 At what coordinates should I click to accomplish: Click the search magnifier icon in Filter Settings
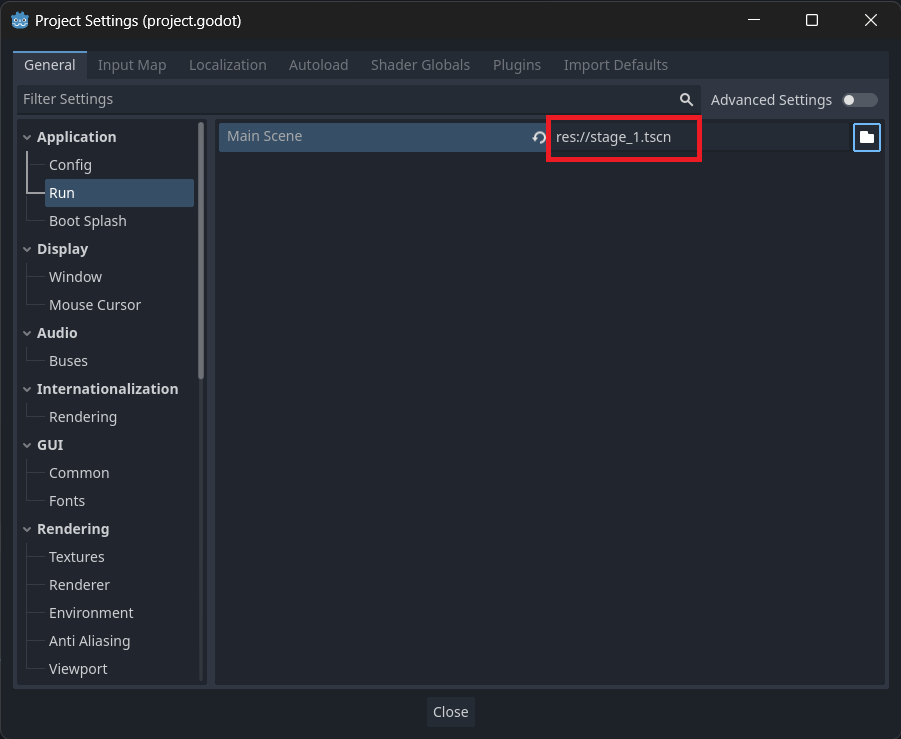[686, 99]
